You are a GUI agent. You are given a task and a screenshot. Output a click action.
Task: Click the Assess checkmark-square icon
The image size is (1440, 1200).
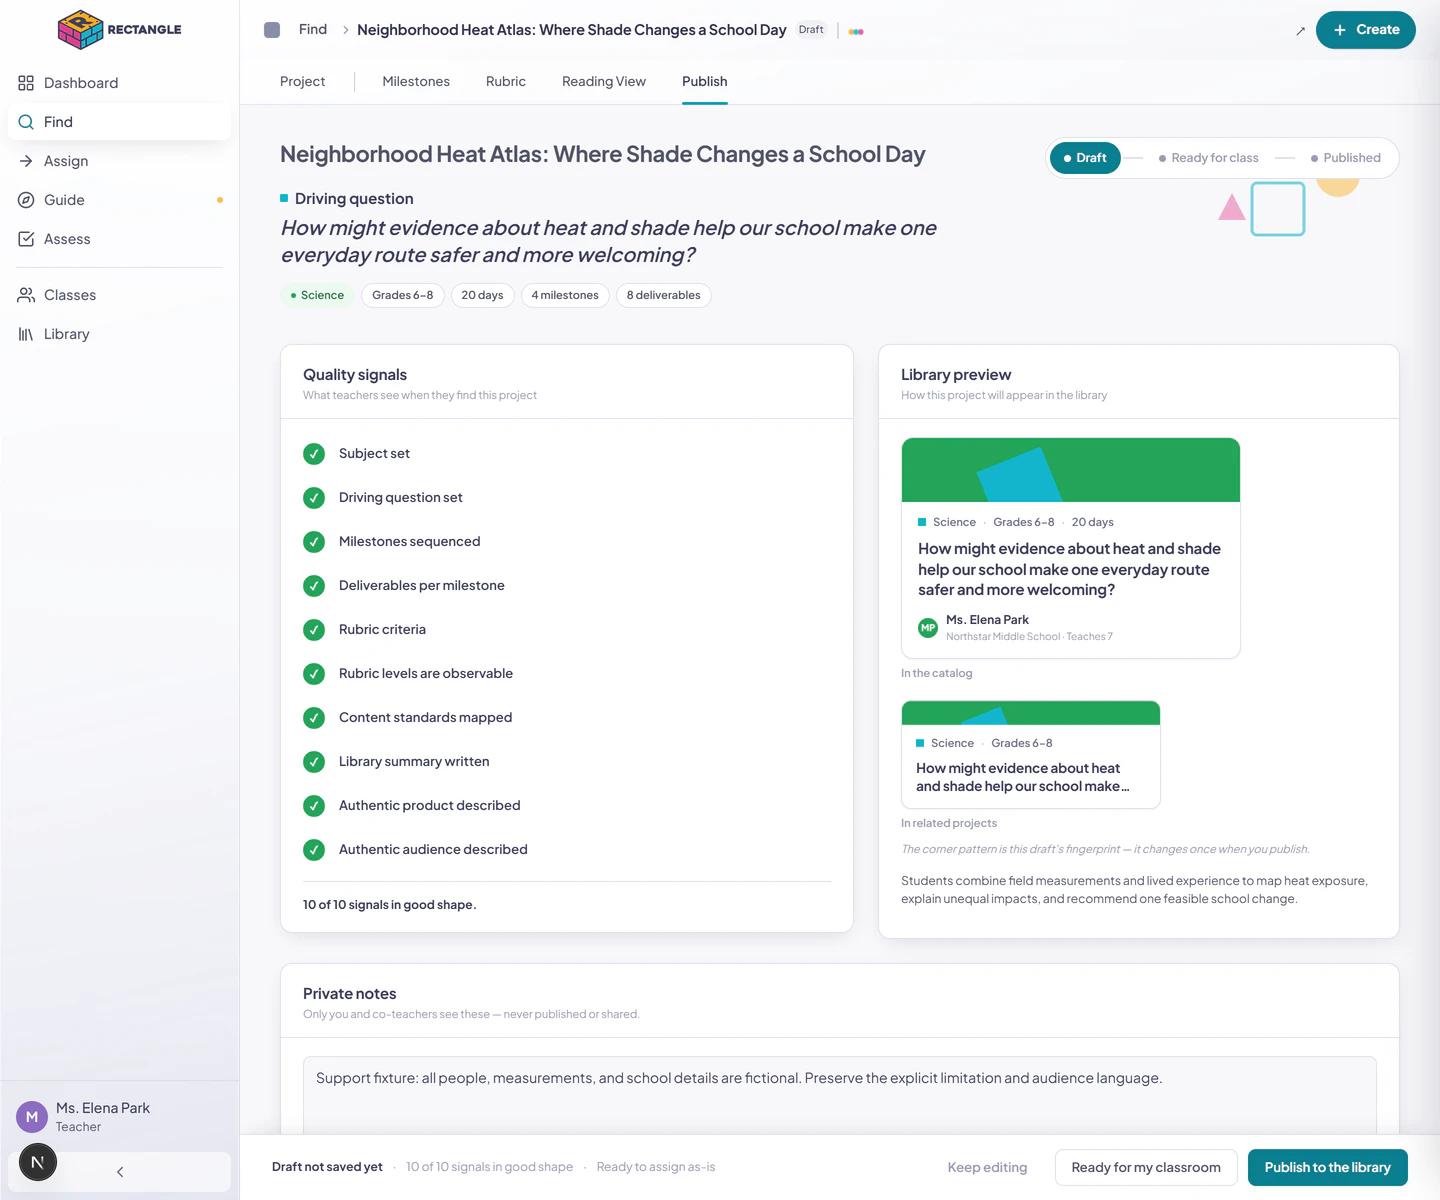point(26,239)
